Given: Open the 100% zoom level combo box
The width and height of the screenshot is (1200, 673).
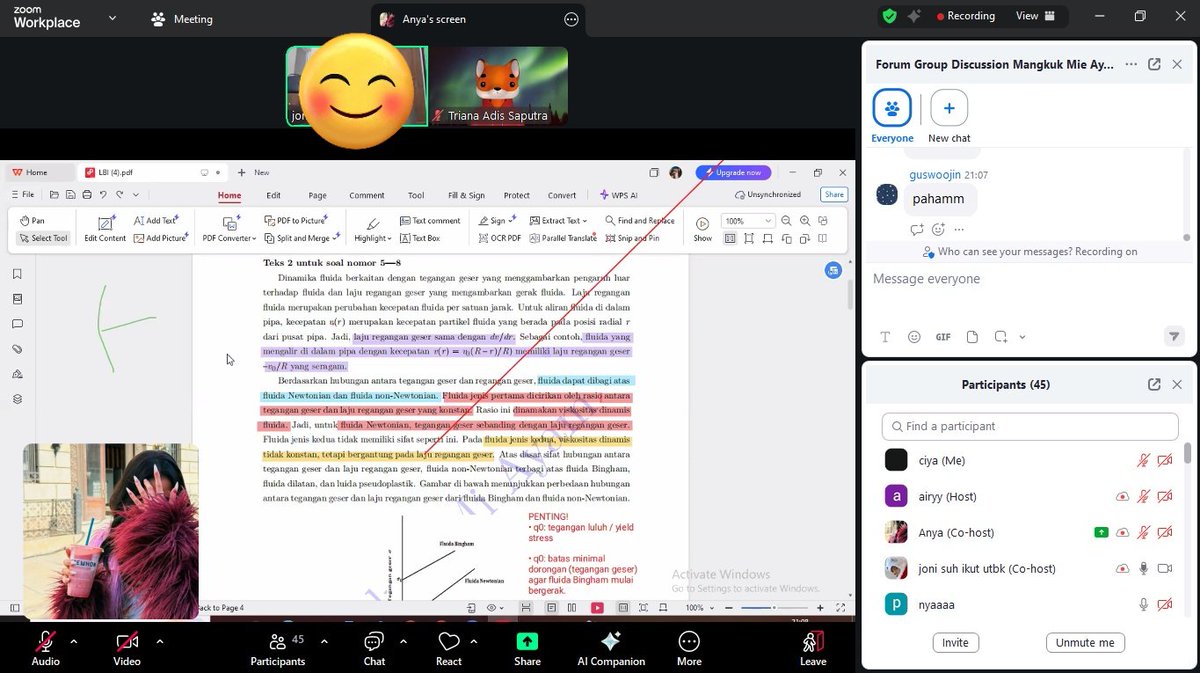Looking at the screenshot, I should click(748, 221).
